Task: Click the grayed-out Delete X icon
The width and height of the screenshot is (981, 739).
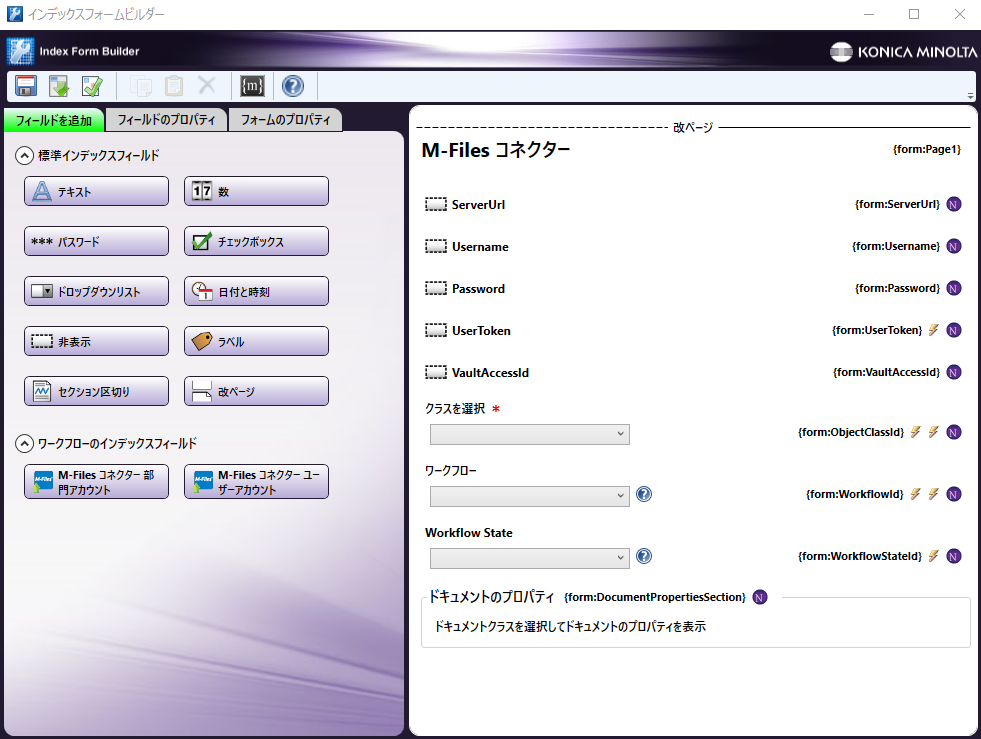Action: tap(206, 85)
